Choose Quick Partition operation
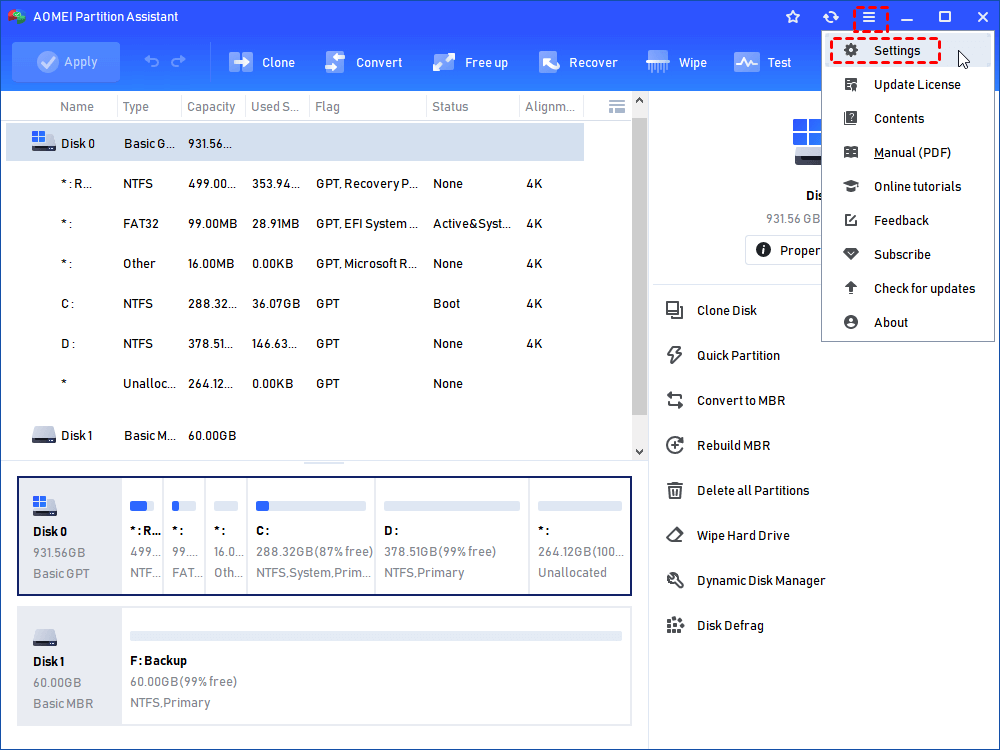The height and width of the screenshot is (750, 1000). click(723, 355)
